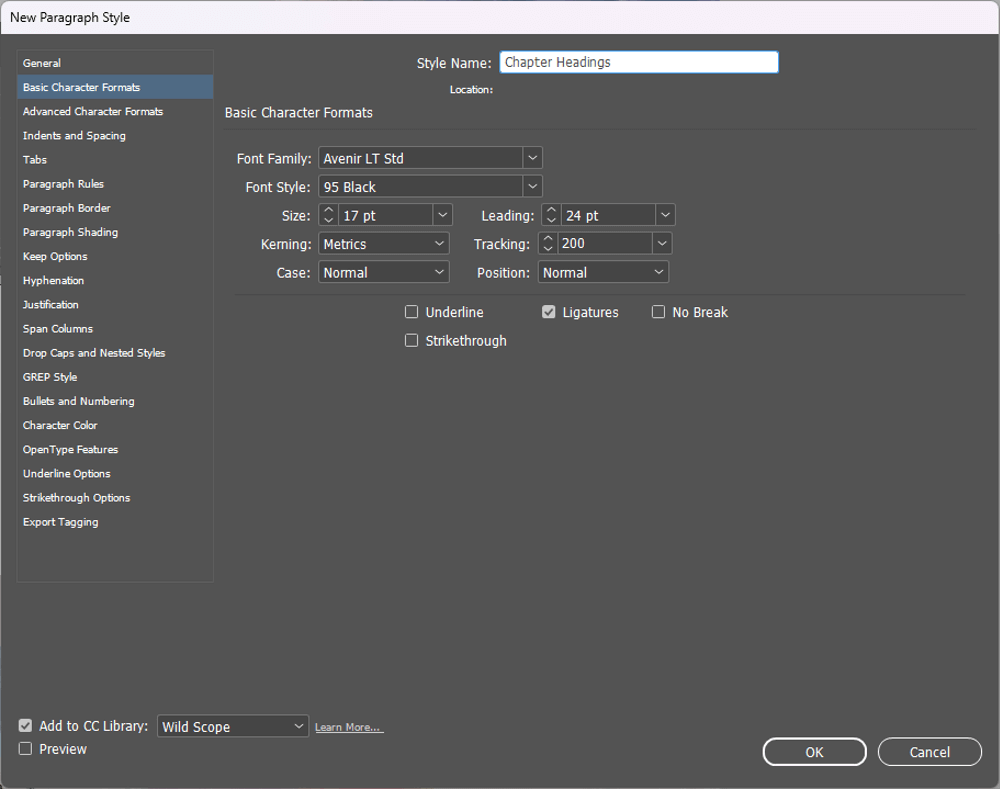Viewport: 1000px width, 789px height.
Task: Open Paragraph Border settings
Action: 115,209
